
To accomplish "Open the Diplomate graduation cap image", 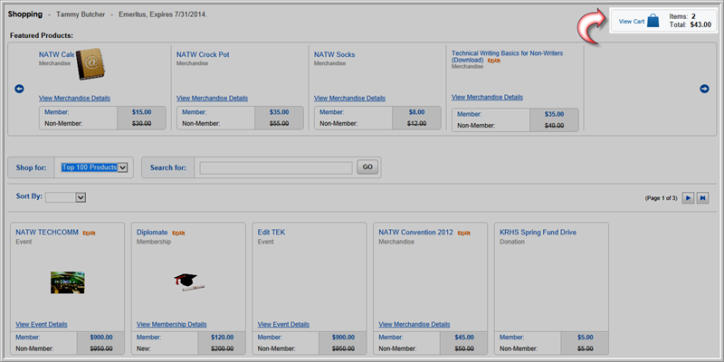I will pyautogui.click(x=188, y=282).
